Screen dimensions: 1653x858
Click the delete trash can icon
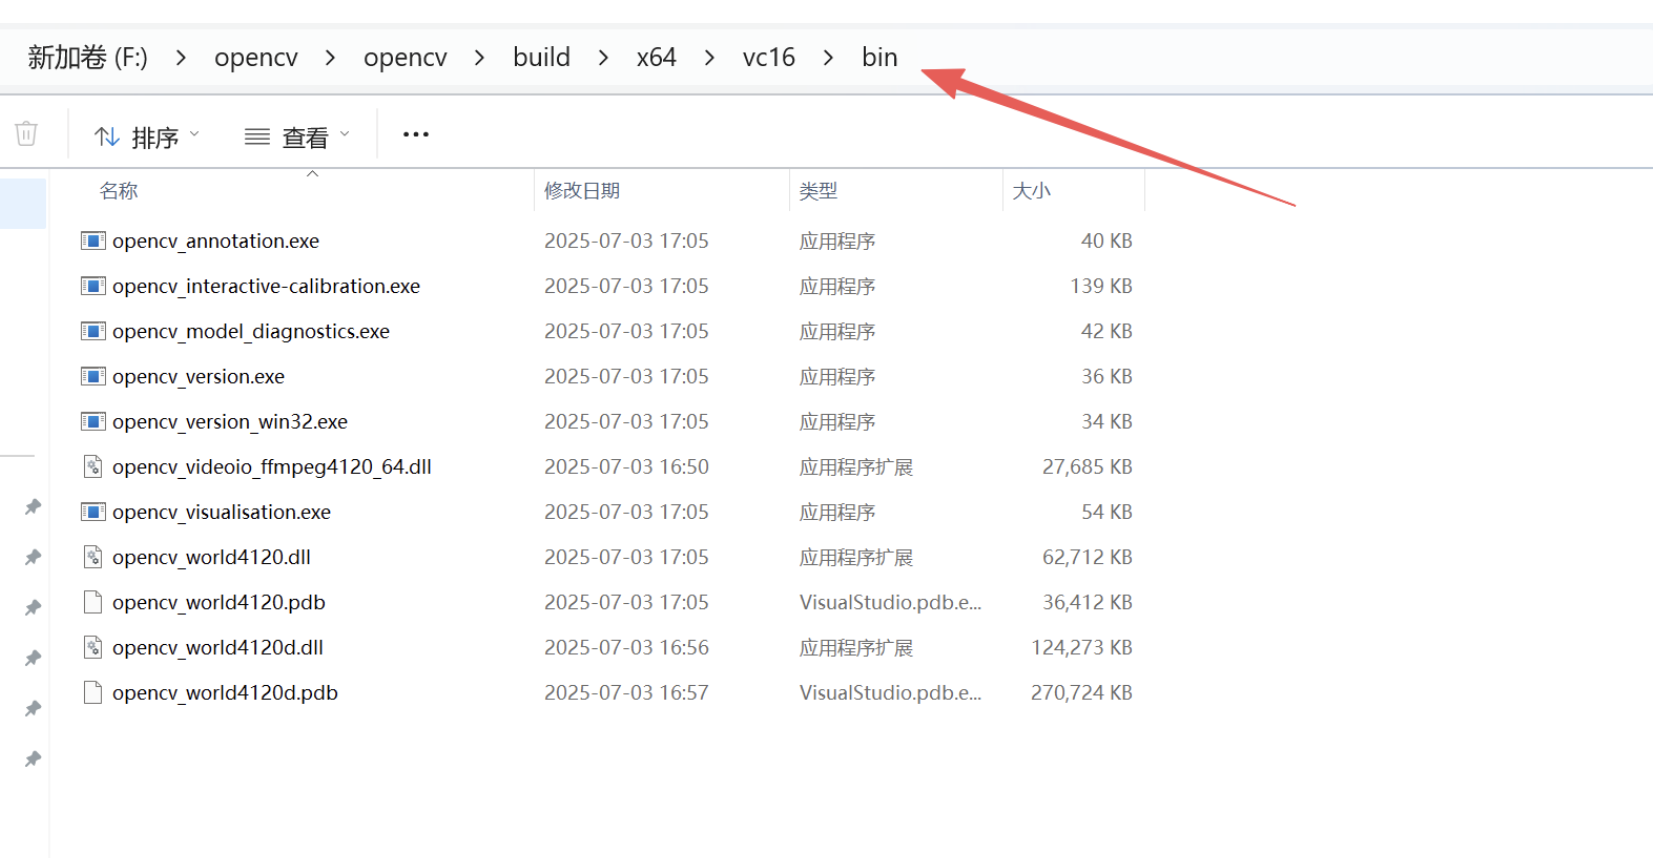(x=26, y=133)
